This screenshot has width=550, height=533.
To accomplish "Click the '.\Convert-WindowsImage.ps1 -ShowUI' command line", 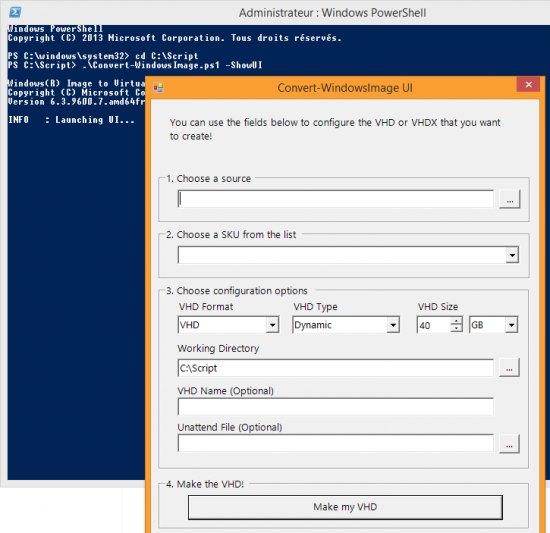I will pyautogui.click(x=172, y=65).
